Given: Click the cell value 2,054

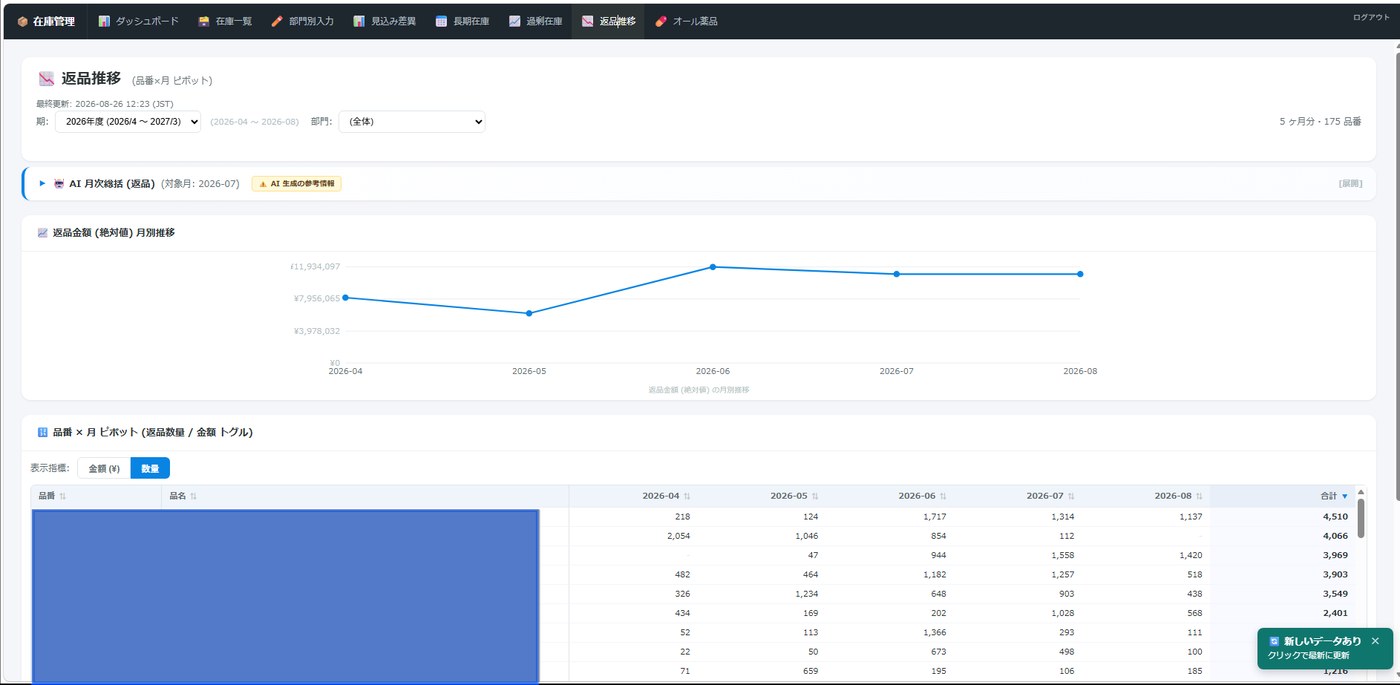Looking at the screenshot, I should (x=678, y=536).
